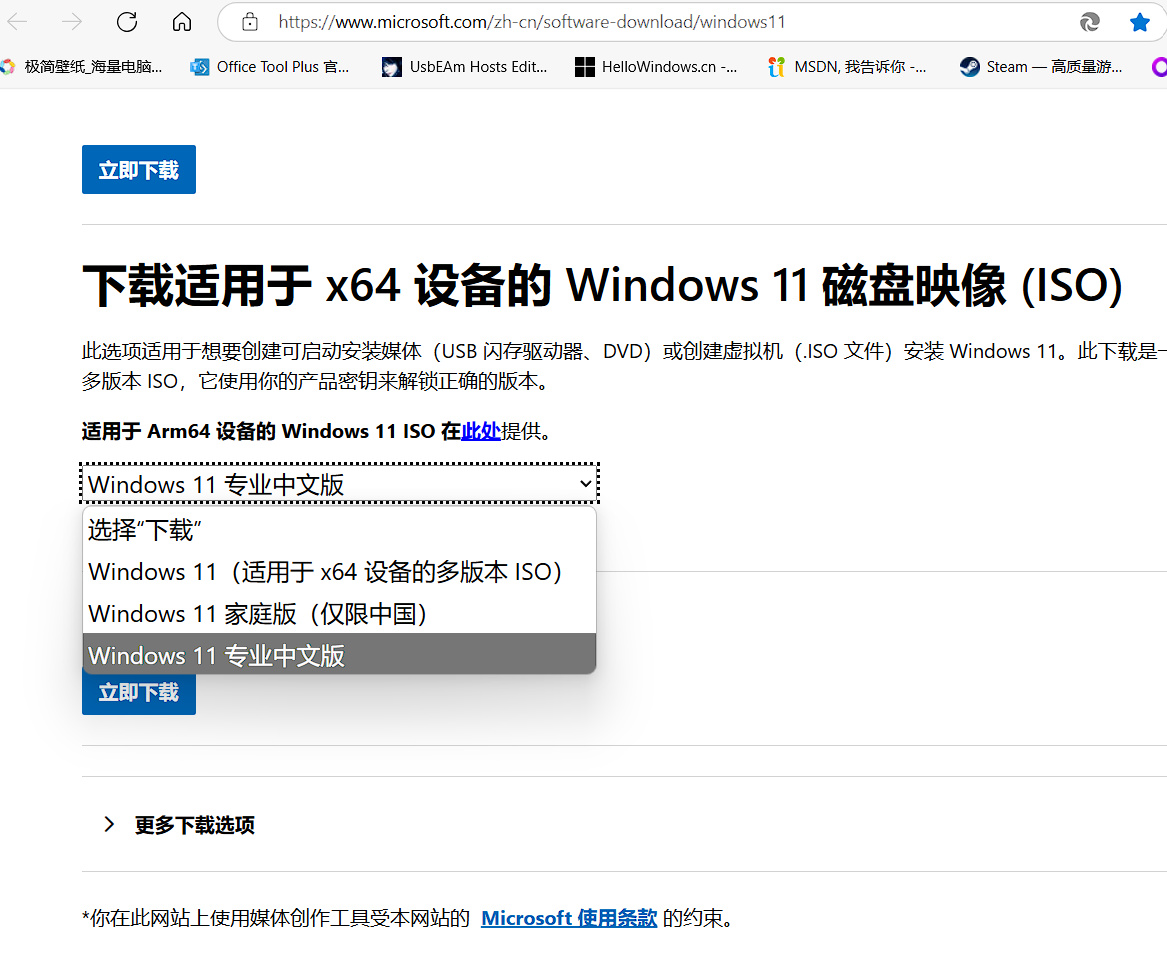Image resolution: width=1167 pixels, height=963 pixels.
Task: Select Windows 11 多版本 ISO option
Action: [x=339, y=572]
